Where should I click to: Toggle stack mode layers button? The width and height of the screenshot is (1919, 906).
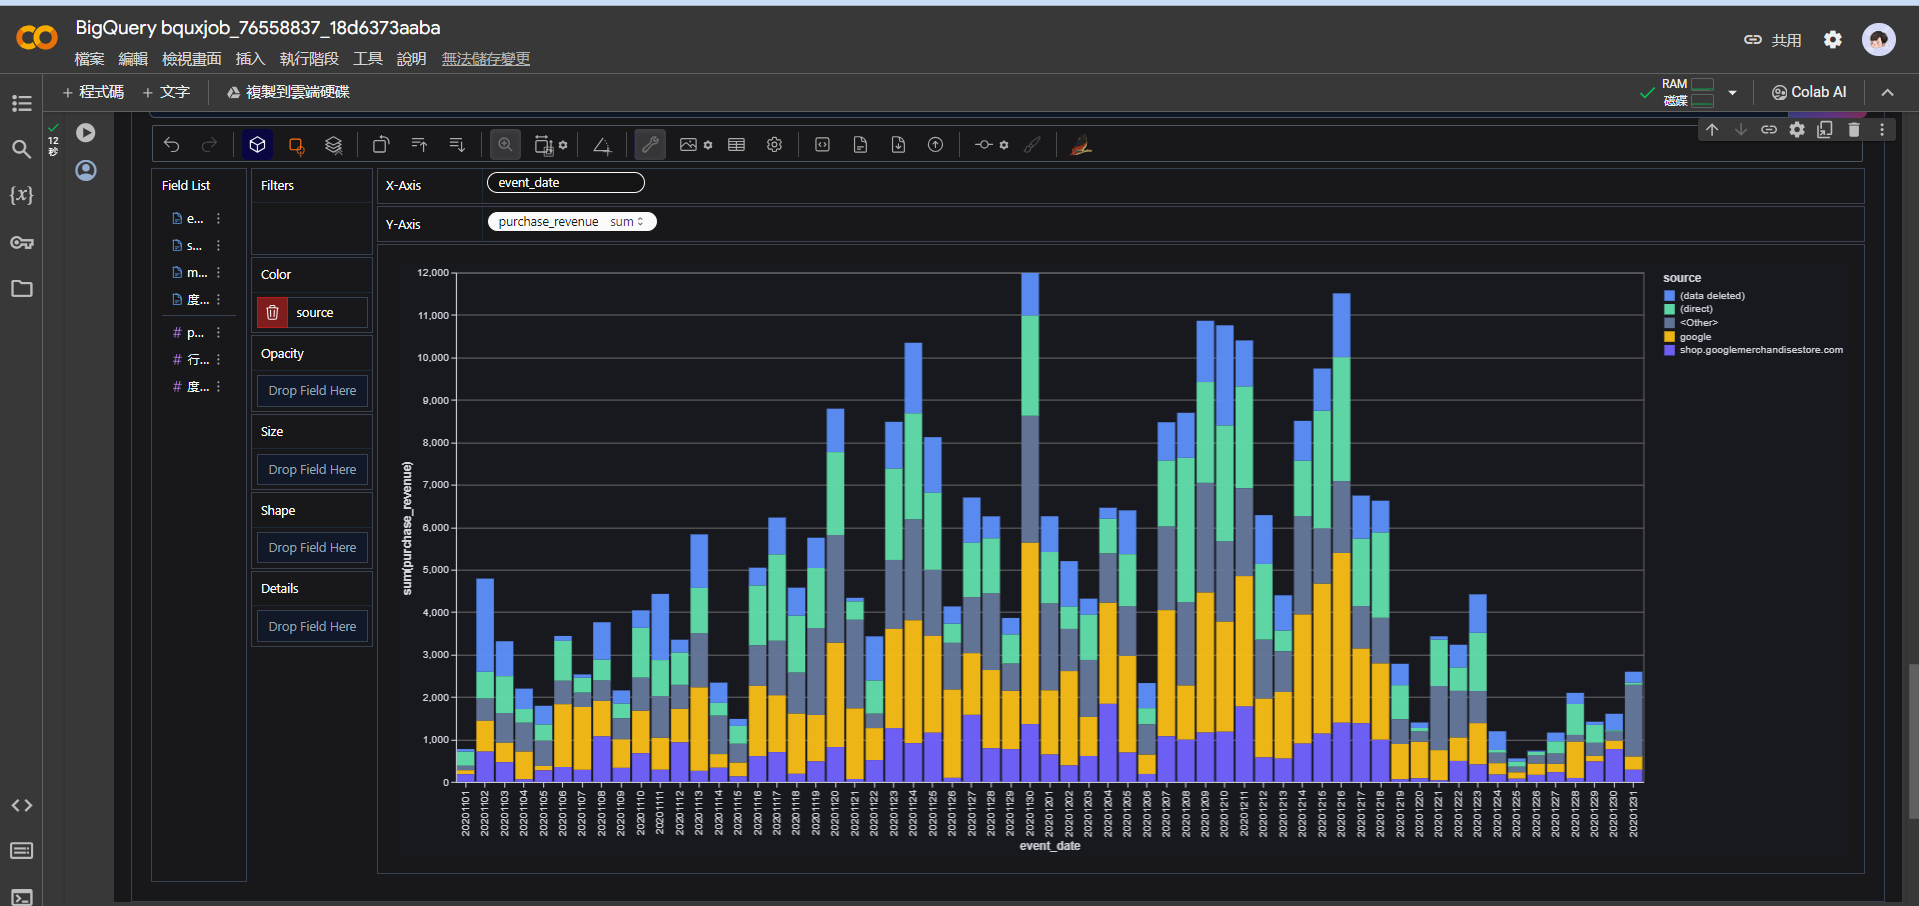(x=334, y=145)
